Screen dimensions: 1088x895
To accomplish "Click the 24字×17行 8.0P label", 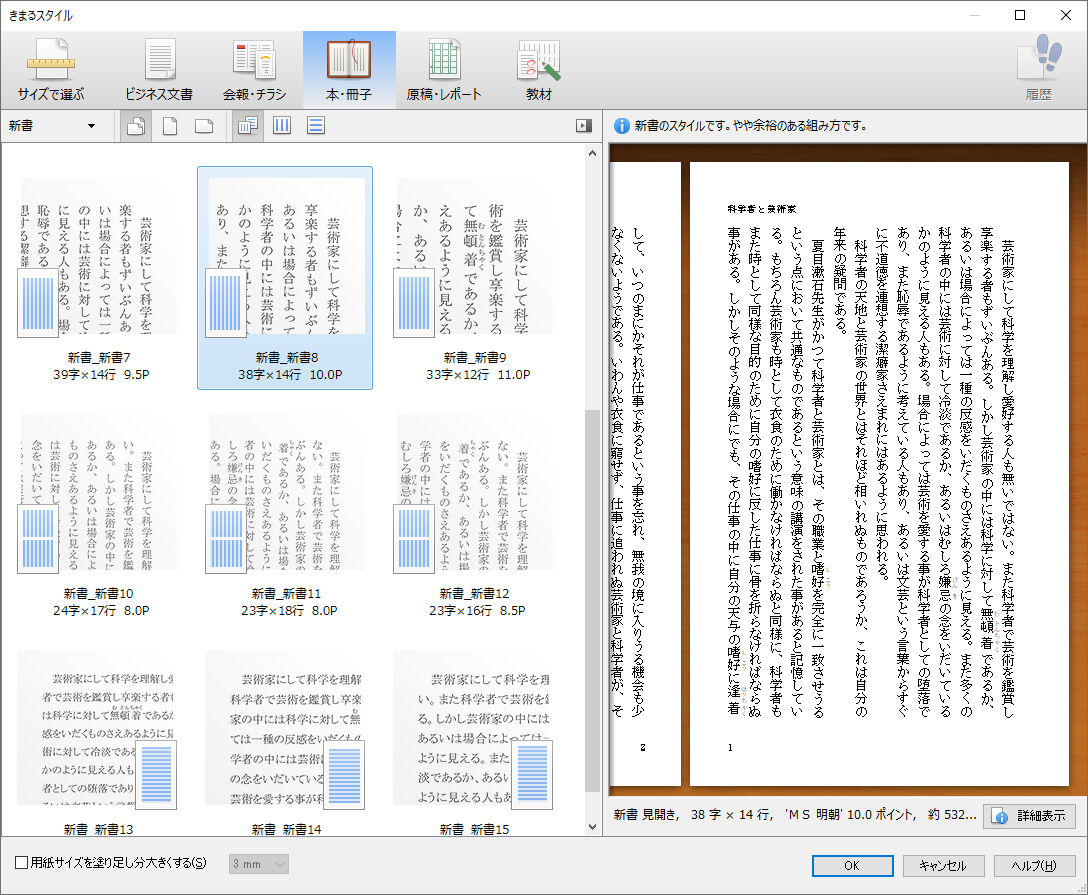I will click(101, 611).
